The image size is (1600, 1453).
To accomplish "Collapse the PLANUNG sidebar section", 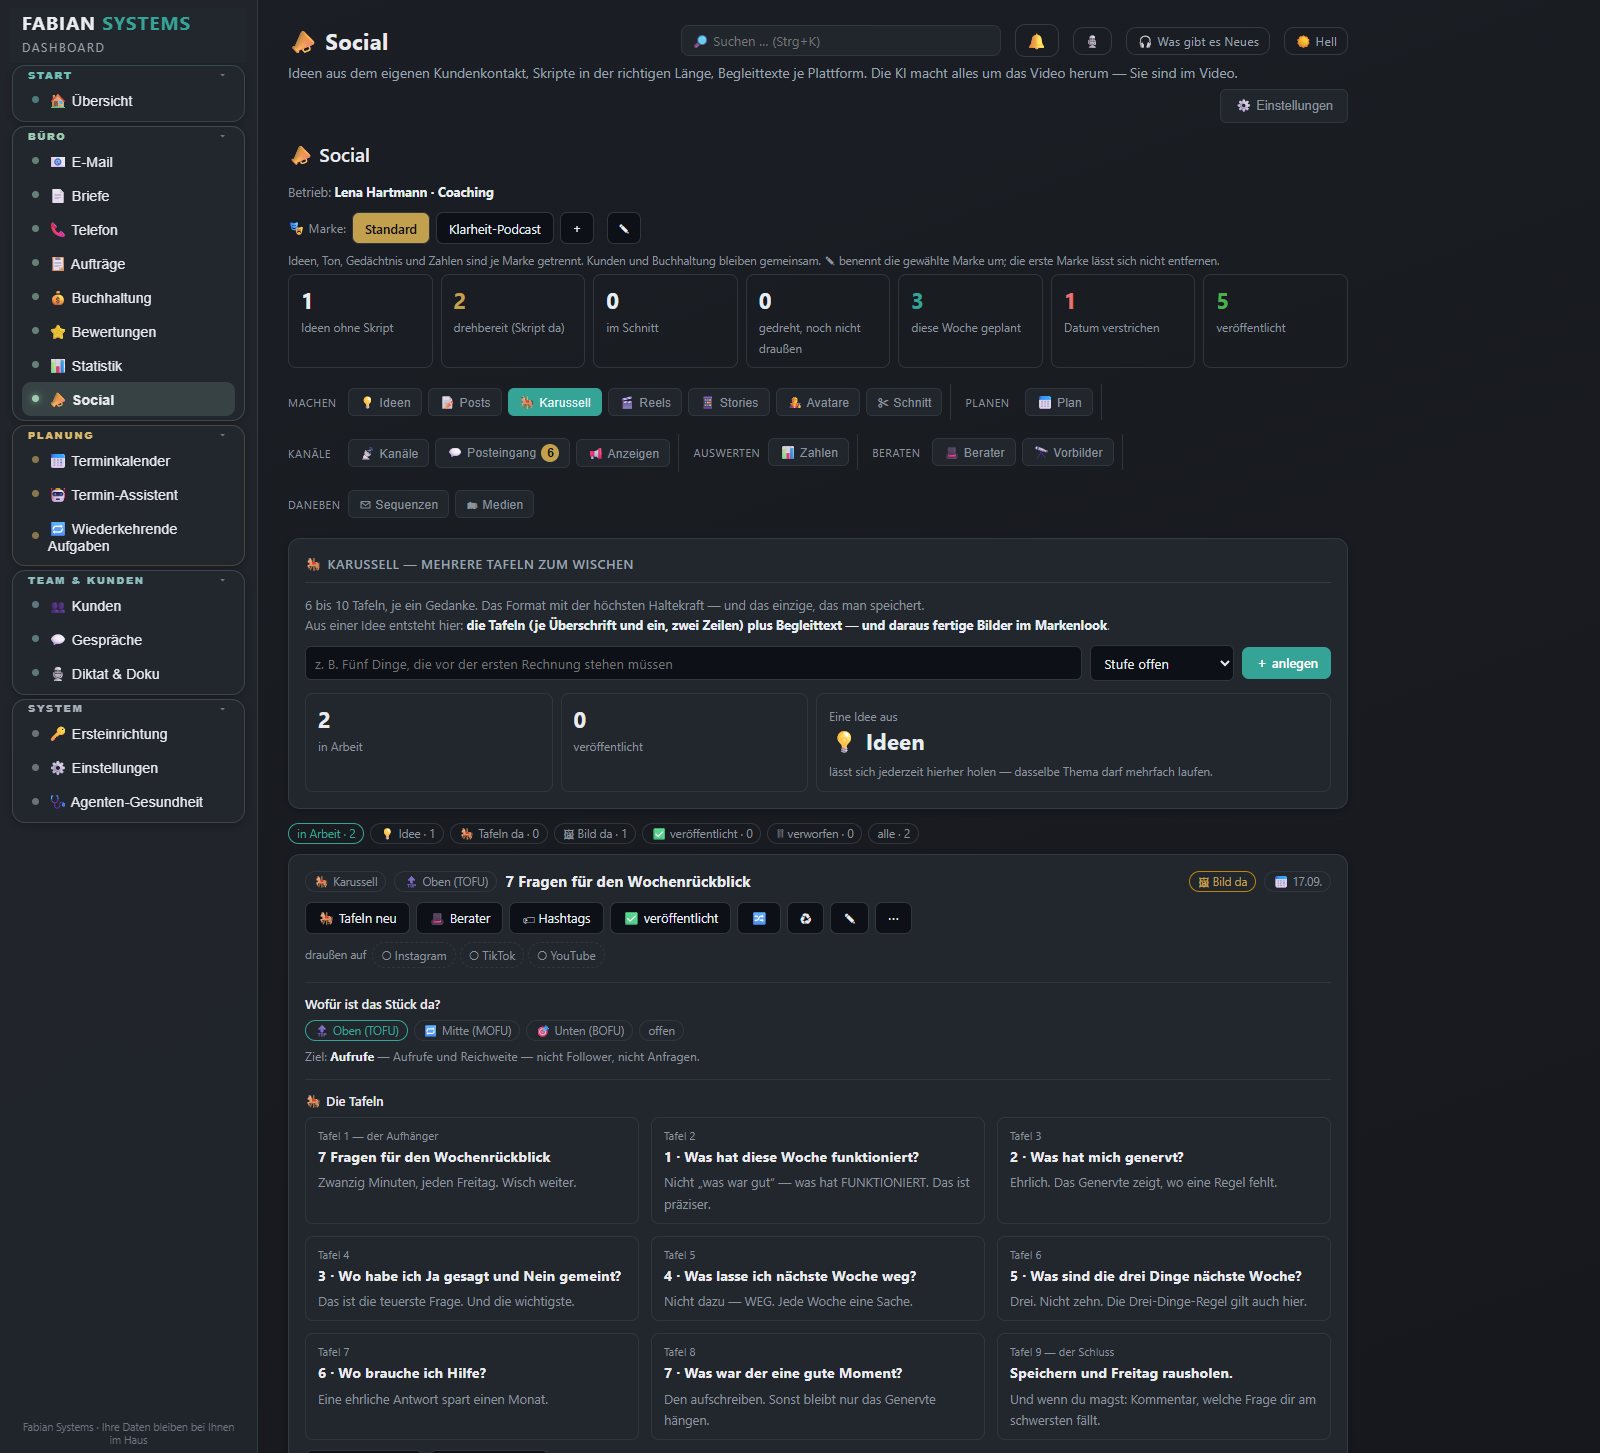I will pos(222,435).
